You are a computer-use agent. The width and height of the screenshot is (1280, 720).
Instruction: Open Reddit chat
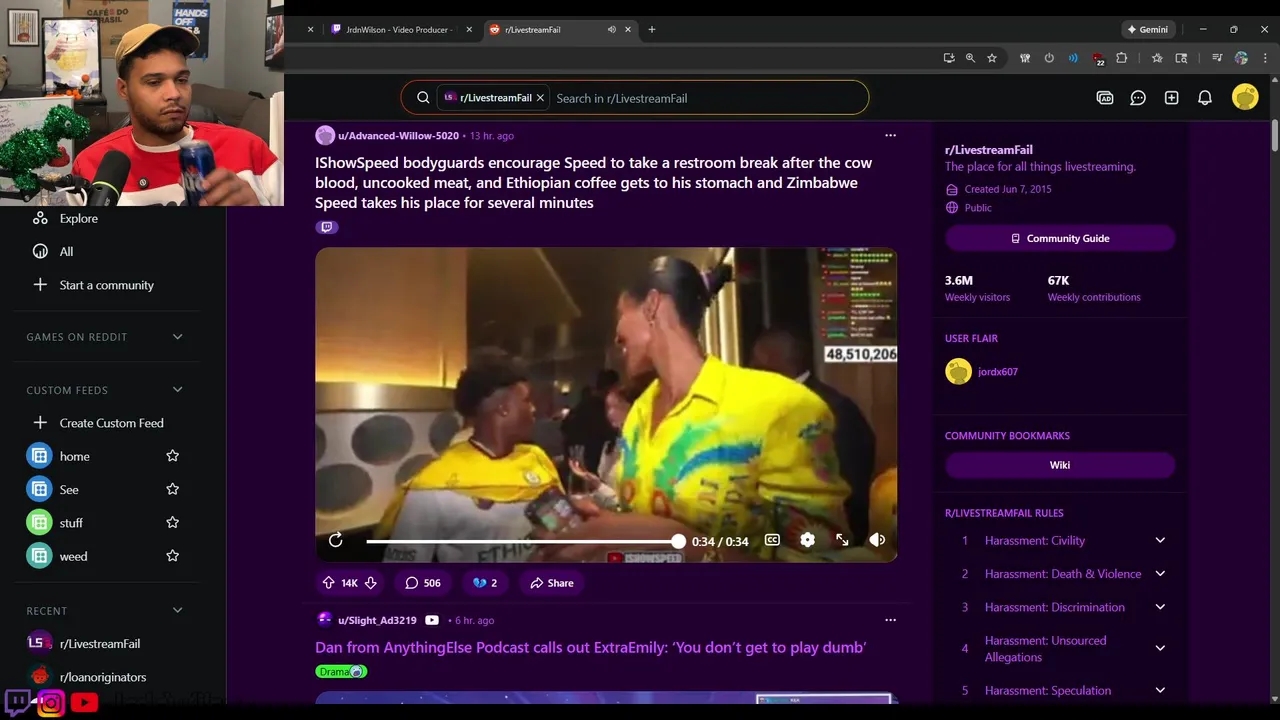(1138, 98)
